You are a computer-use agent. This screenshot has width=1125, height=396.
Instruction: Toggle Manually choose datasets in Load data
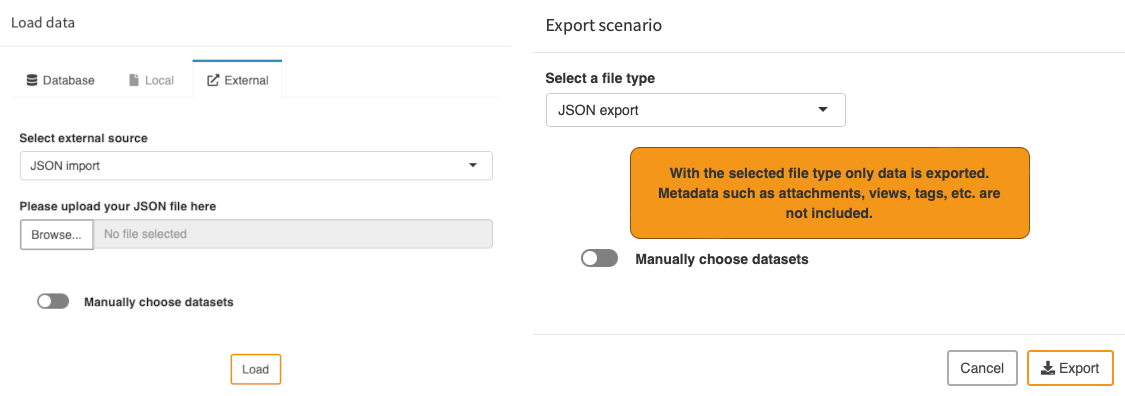pyautogui.click(x=53, y=302)
